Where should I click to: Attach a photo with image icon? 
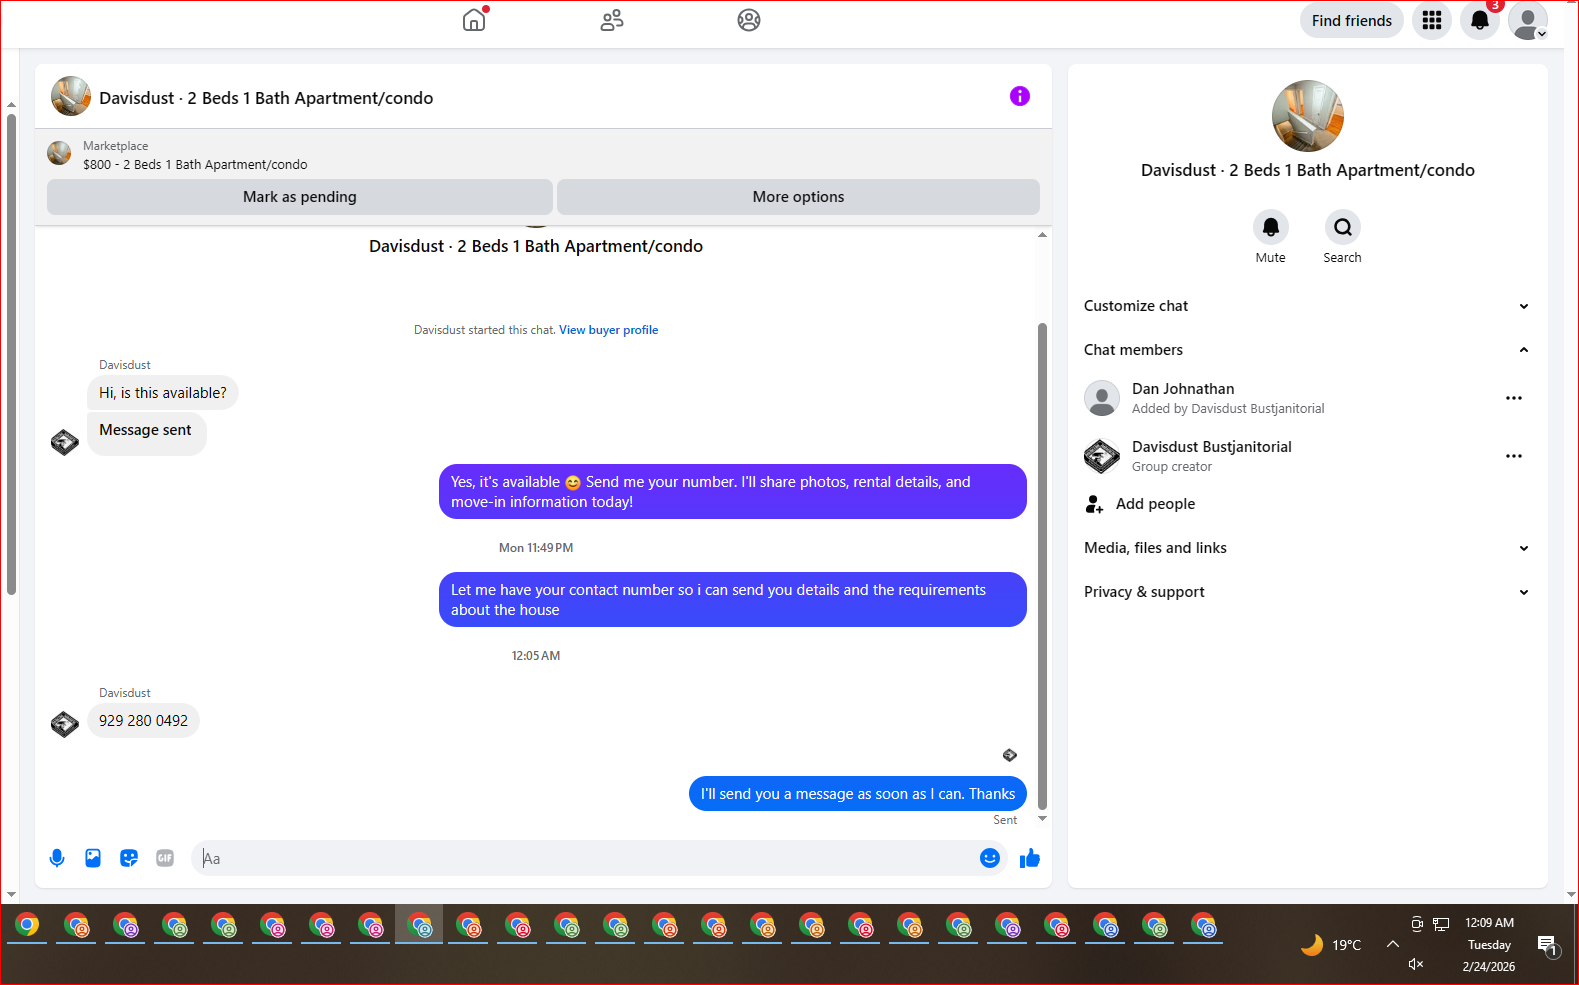[x=93, y=858]
